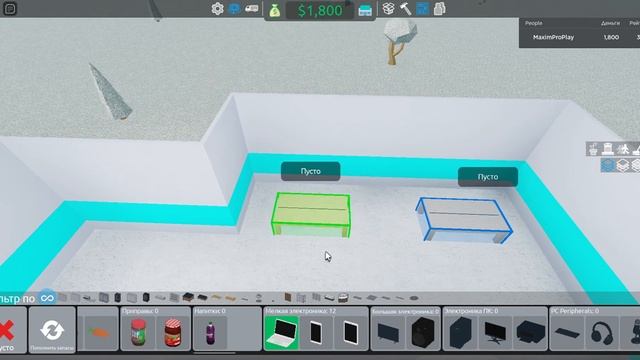This screenshot has height=360, width=640.
Task: Select the green-lidded jar product
Action: pyautogui.click(x=138, y=333)
